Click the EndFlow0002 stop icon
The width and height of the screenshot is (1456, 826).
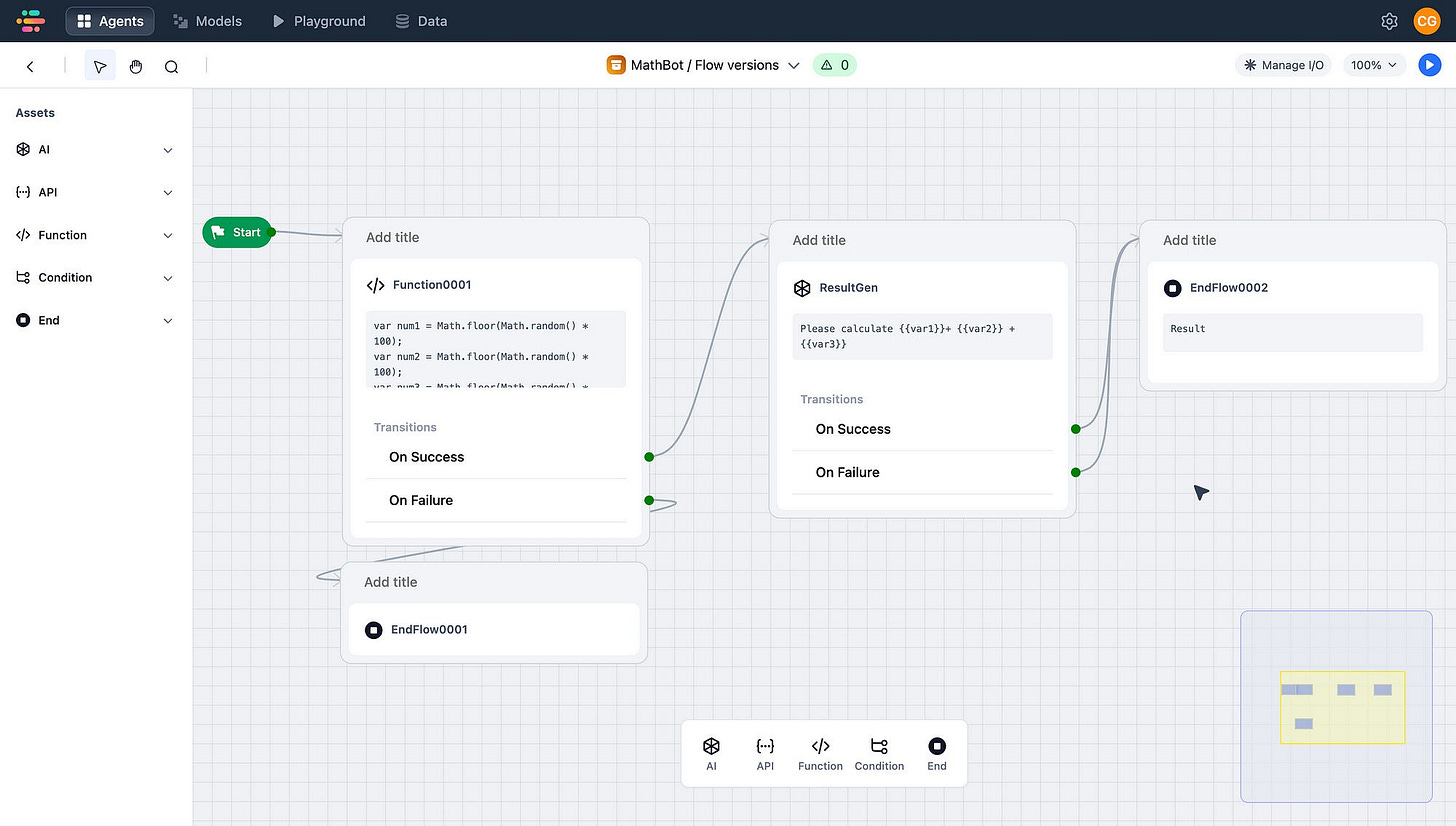[x=1173, y=288]
